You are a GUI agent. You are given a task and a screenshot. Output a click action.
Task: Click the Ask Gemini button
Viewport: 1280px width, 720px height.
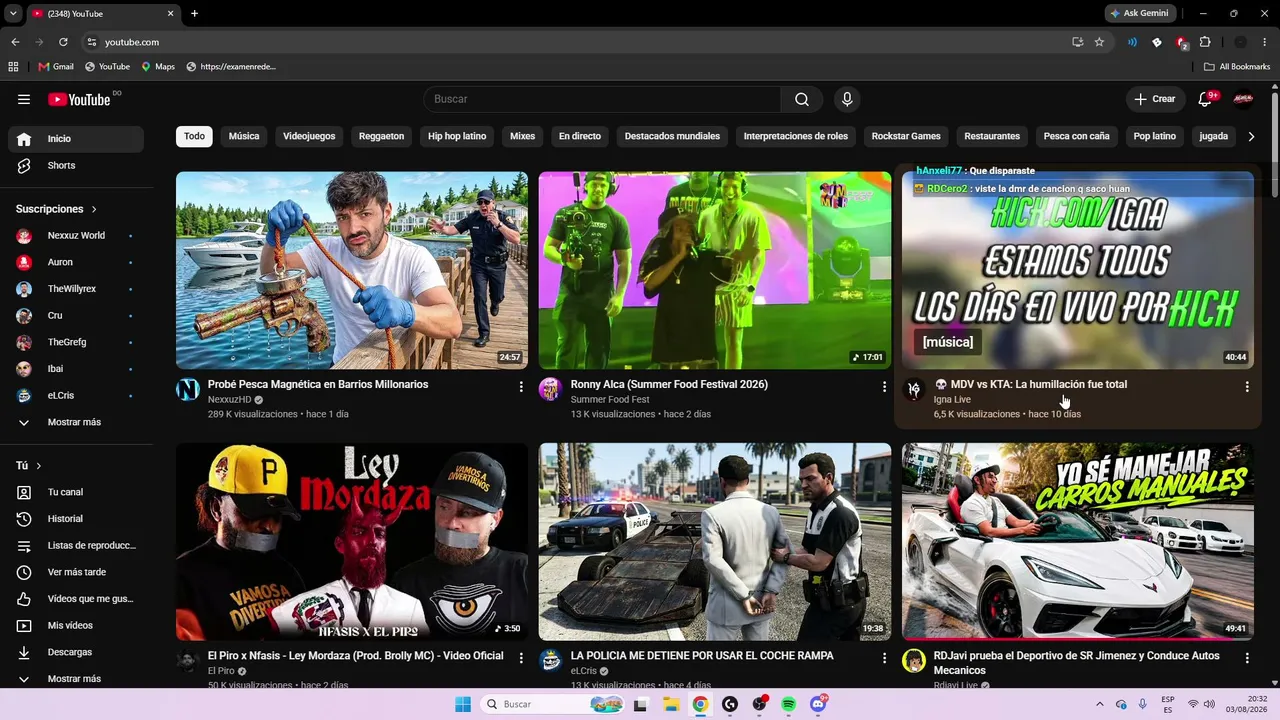point(1140,13)
